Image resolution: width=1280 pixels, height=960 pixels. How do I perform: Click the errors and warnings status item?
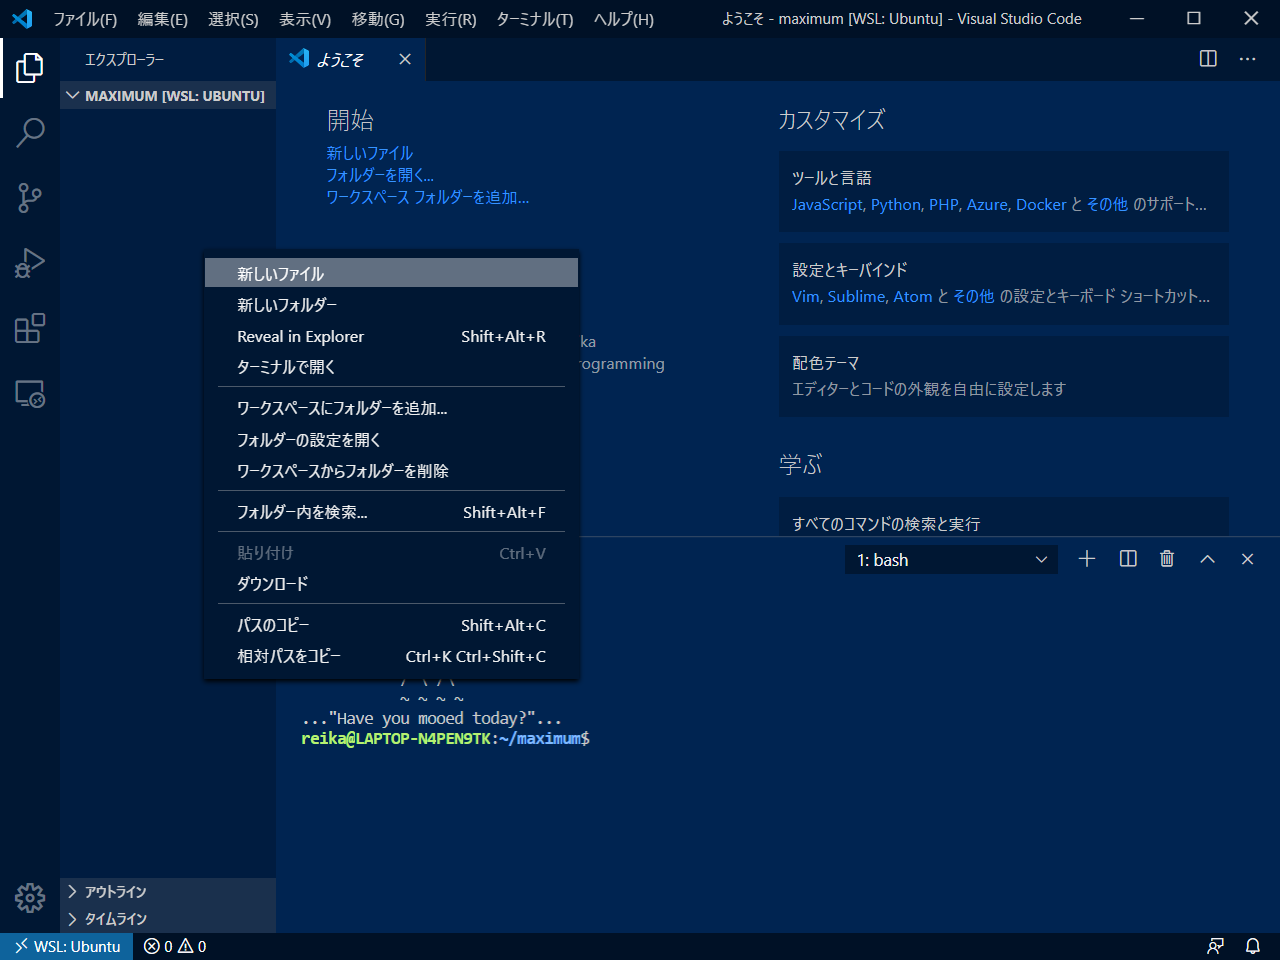click(x=175, y=946)
